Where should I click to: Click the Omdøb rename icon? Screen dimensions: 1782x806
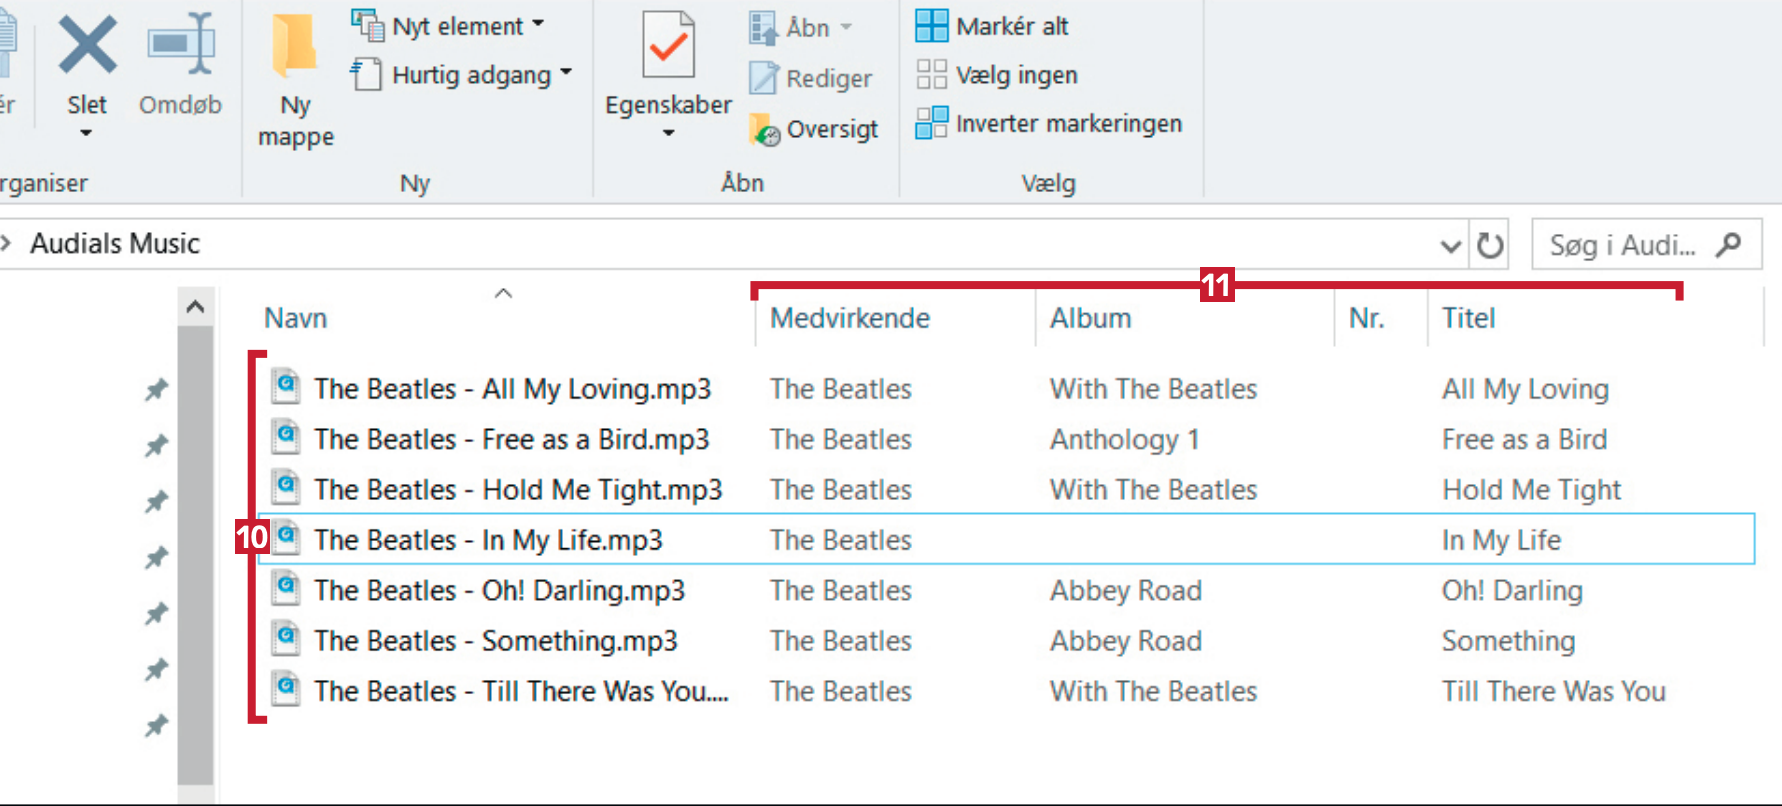pos(181,46)
